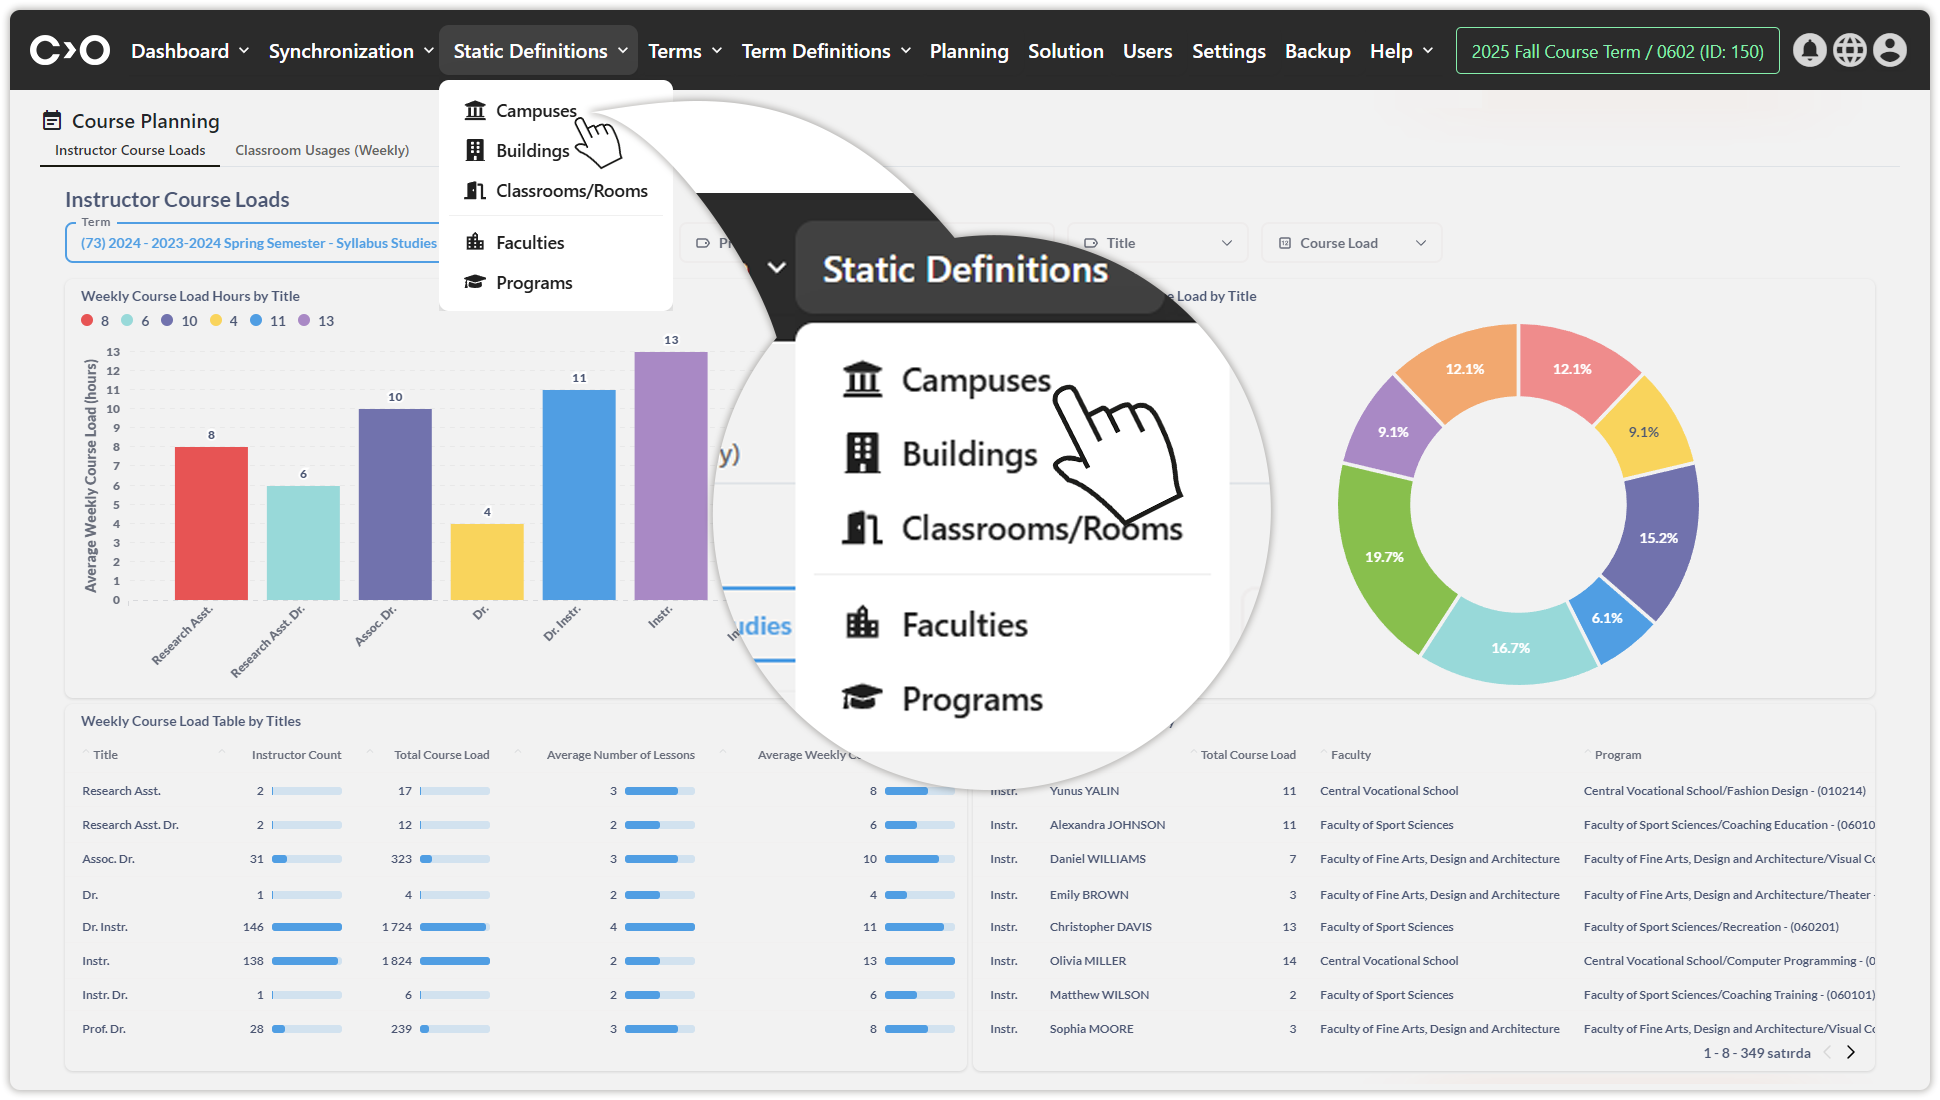Open the user profile avatar icon
The height and width of the screenshot is (1100, 1940).
1890,50
